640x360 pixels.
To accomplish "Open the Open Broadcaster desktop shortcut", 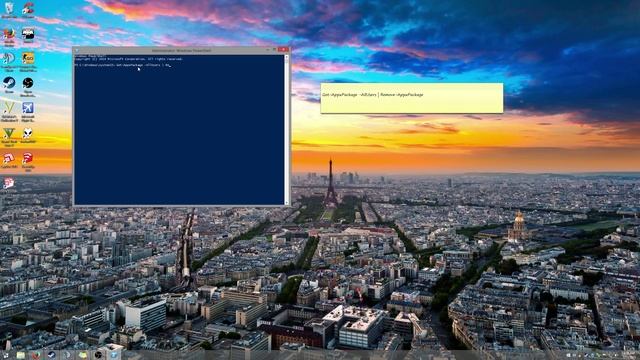I will pyautogui.click(x=28, y=87).
